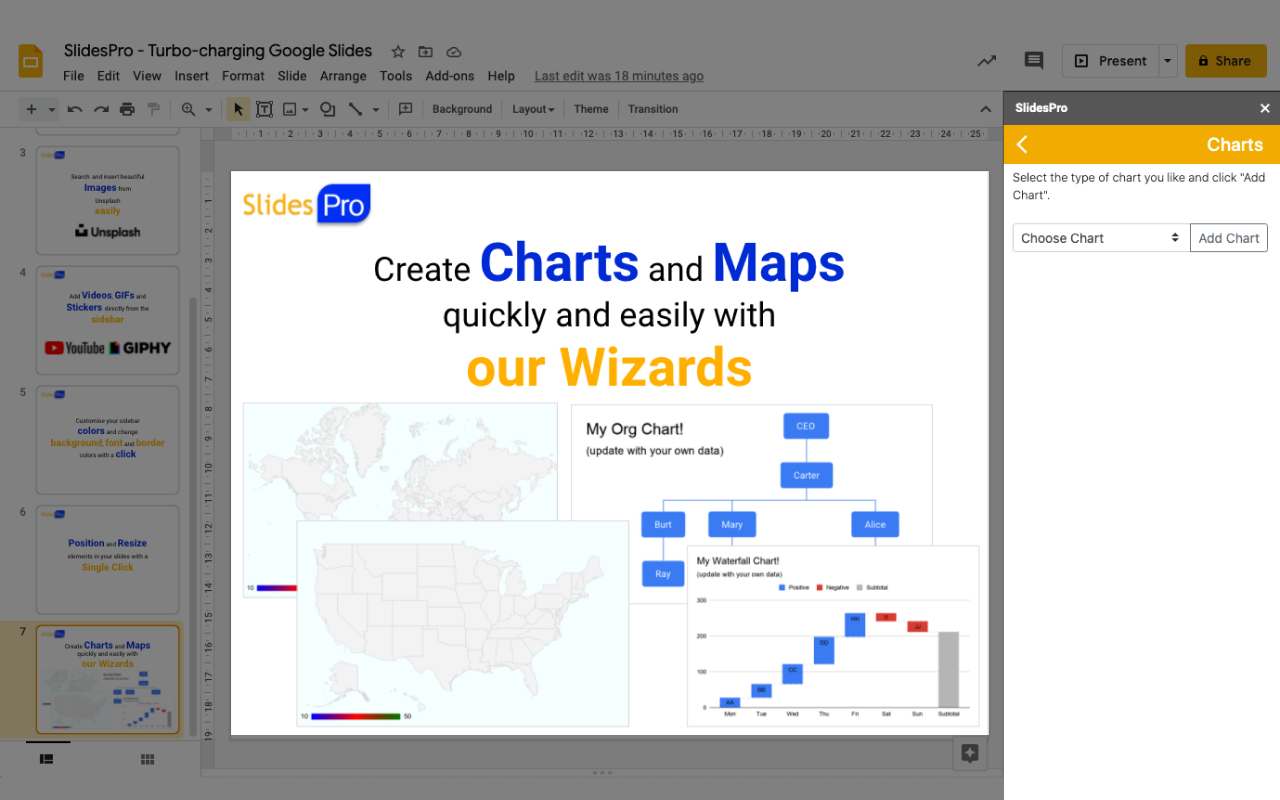The height and width of the screenshot is (800, 1280).
Task: Switch to filmstrip view icon
Action: 46,759
